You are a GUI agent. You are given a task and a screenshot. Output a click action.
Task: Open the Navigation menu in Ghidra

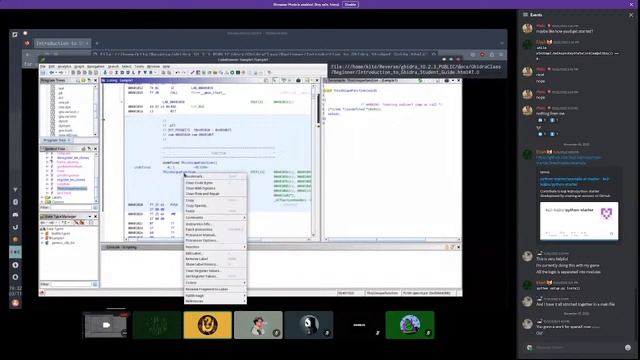[96, 66]
